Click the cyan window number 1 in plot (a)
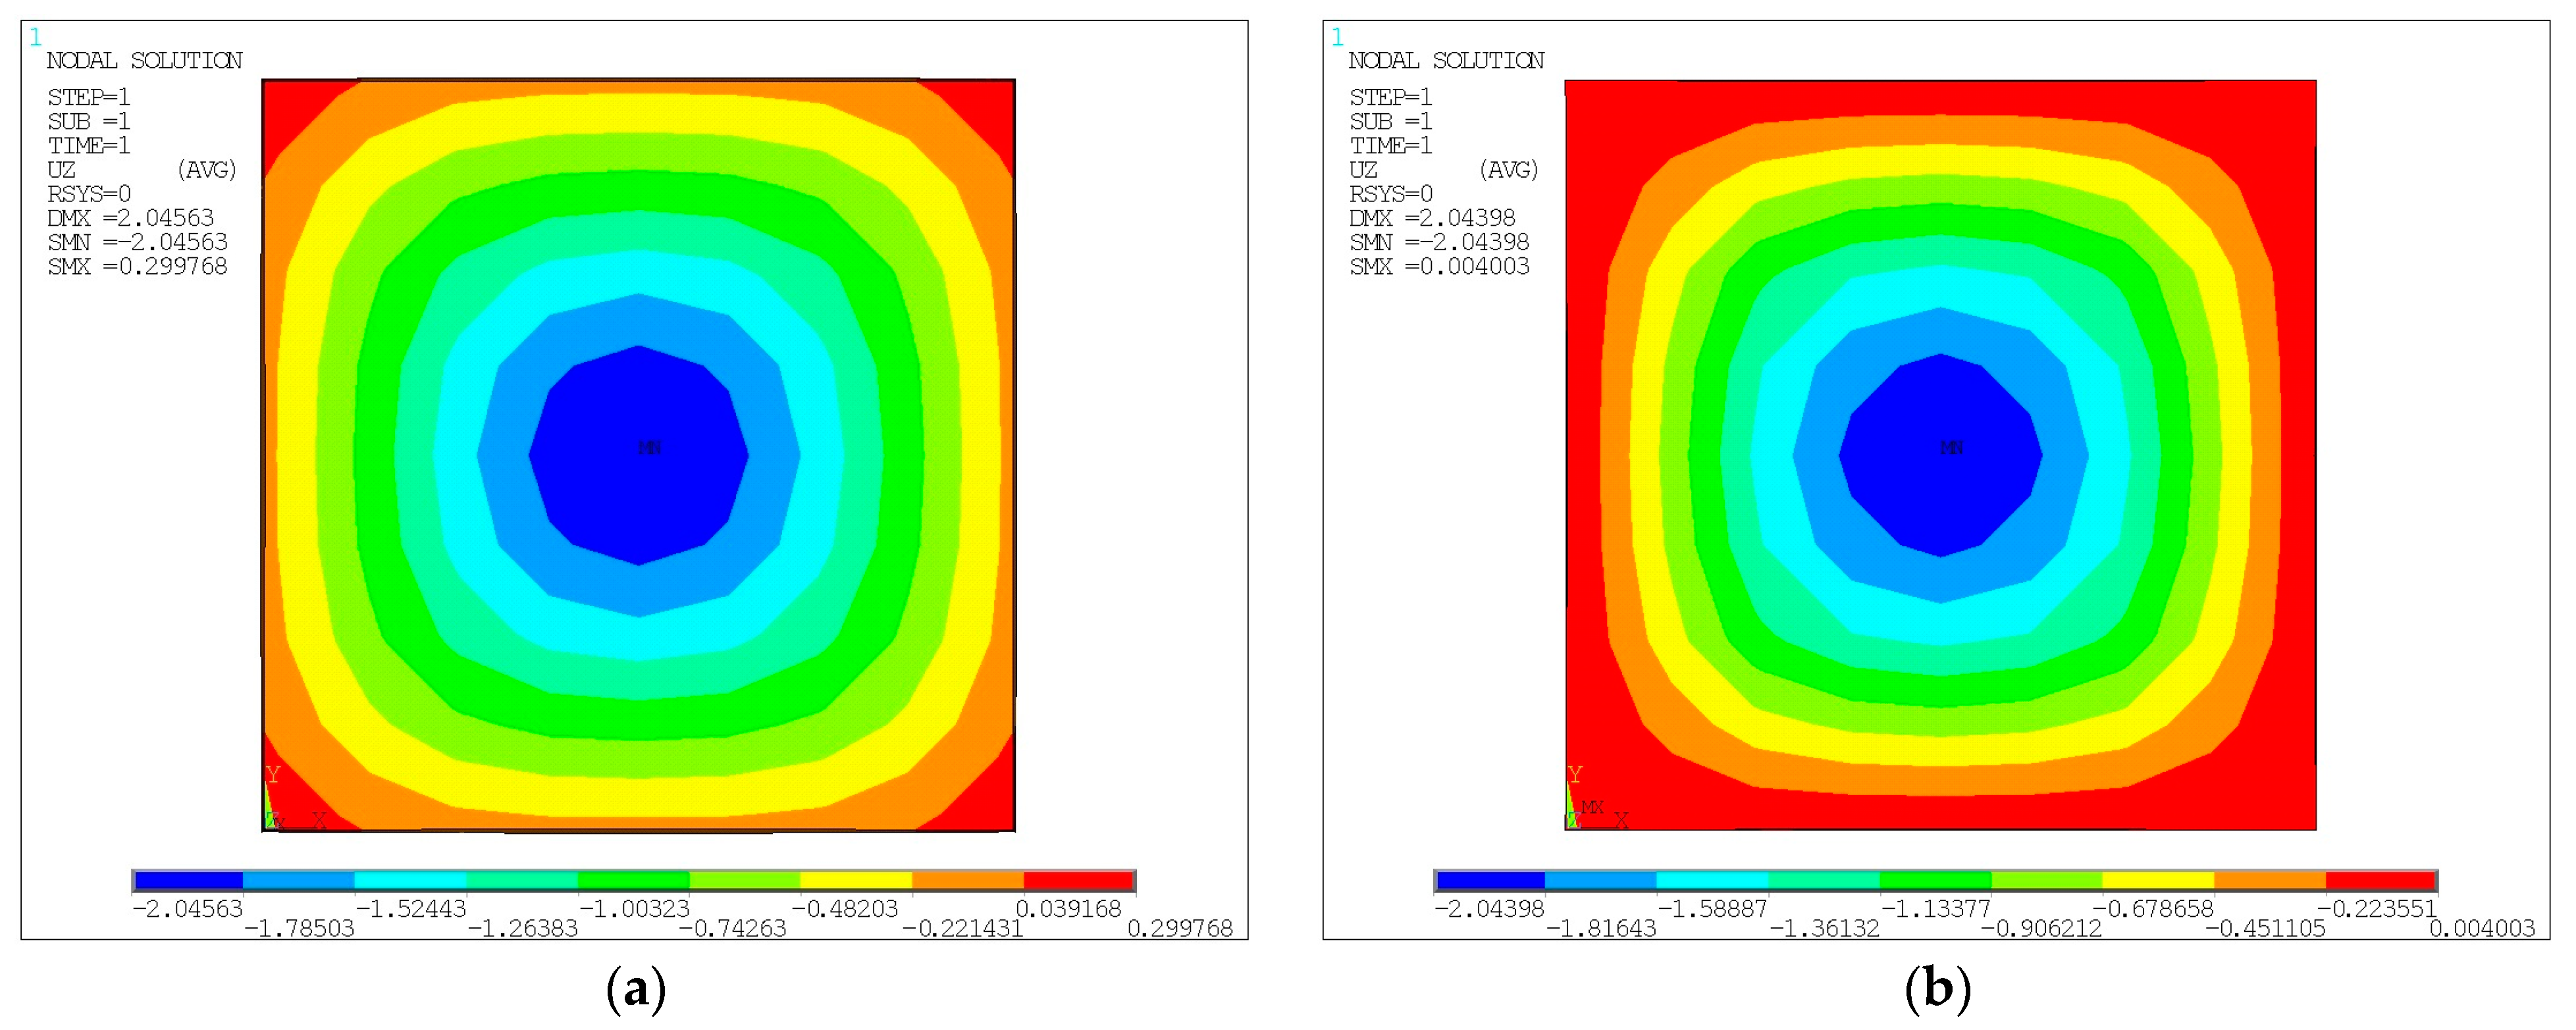 click(36, 38)
